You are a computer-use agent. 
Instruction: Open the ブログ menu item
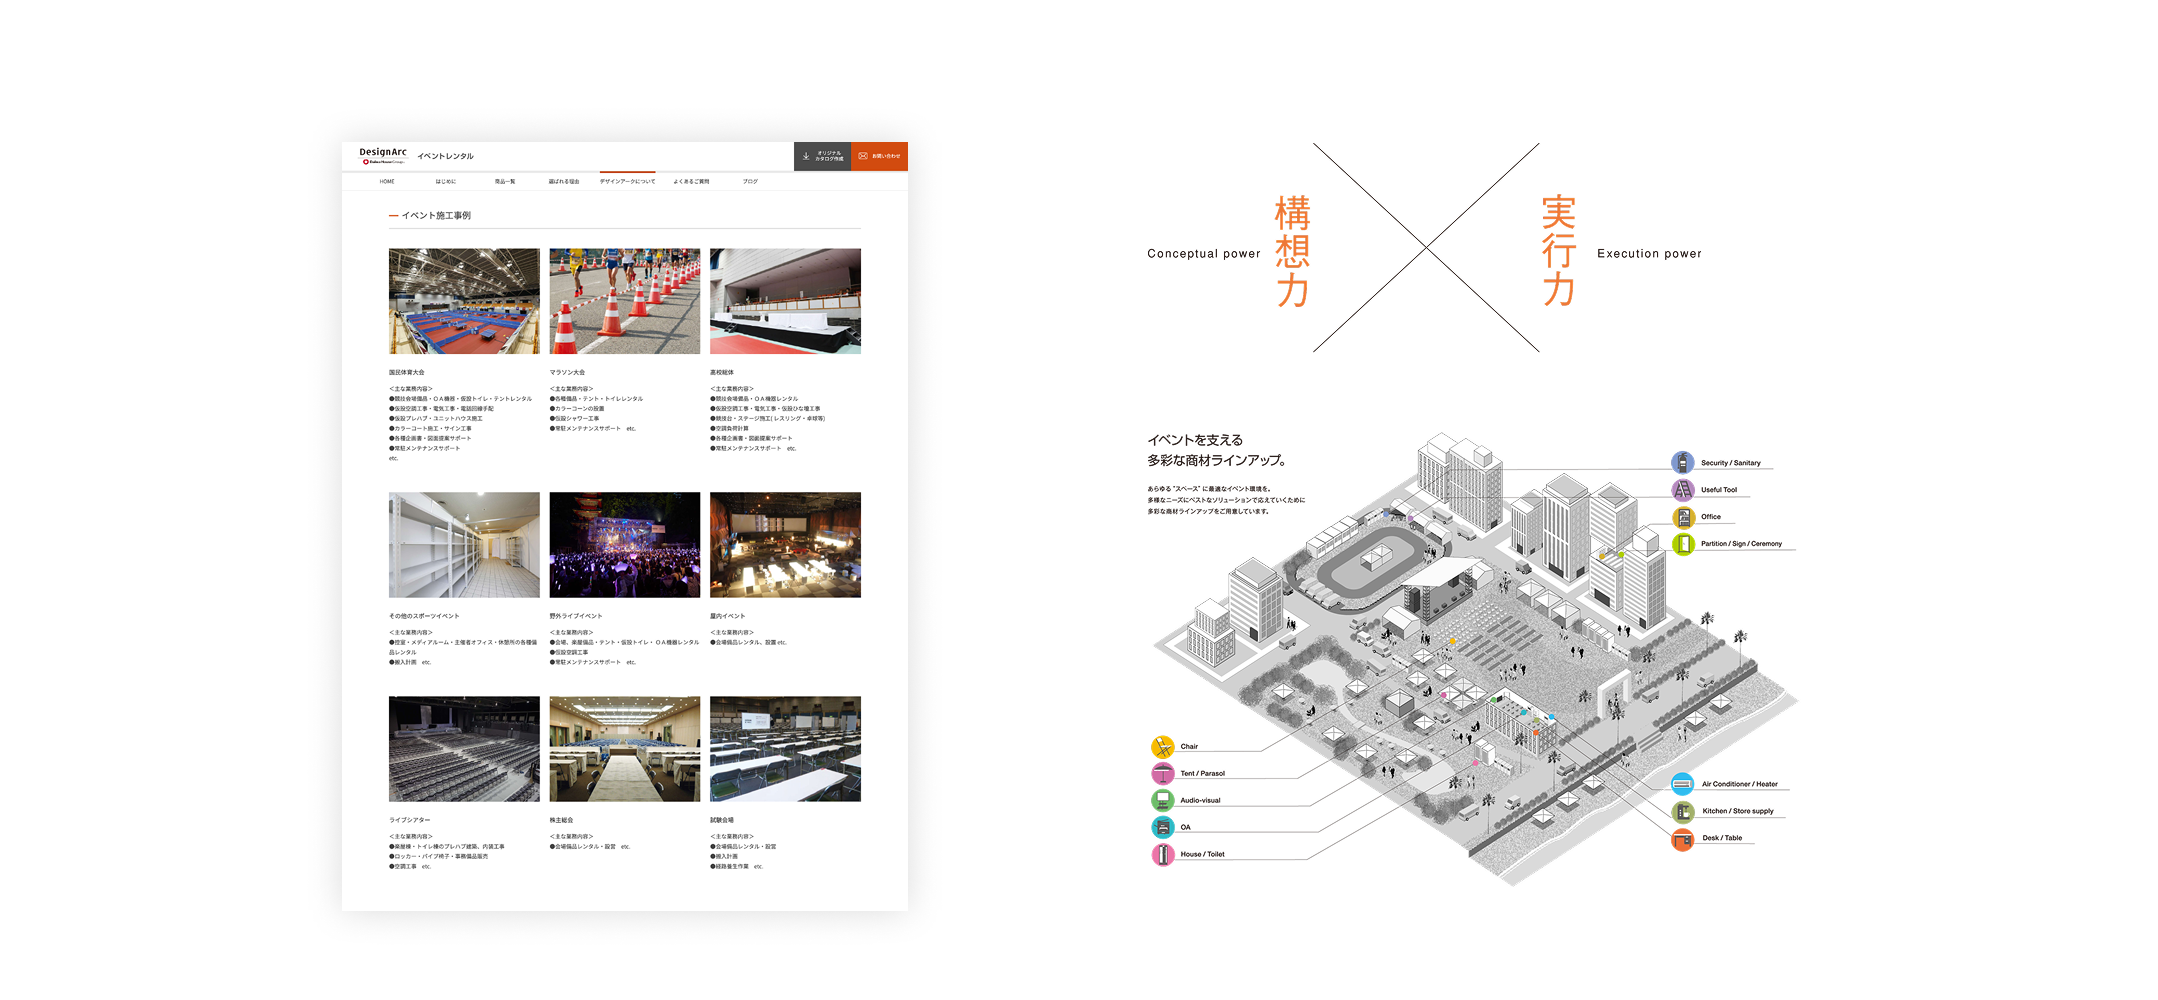tap(750, 182)
